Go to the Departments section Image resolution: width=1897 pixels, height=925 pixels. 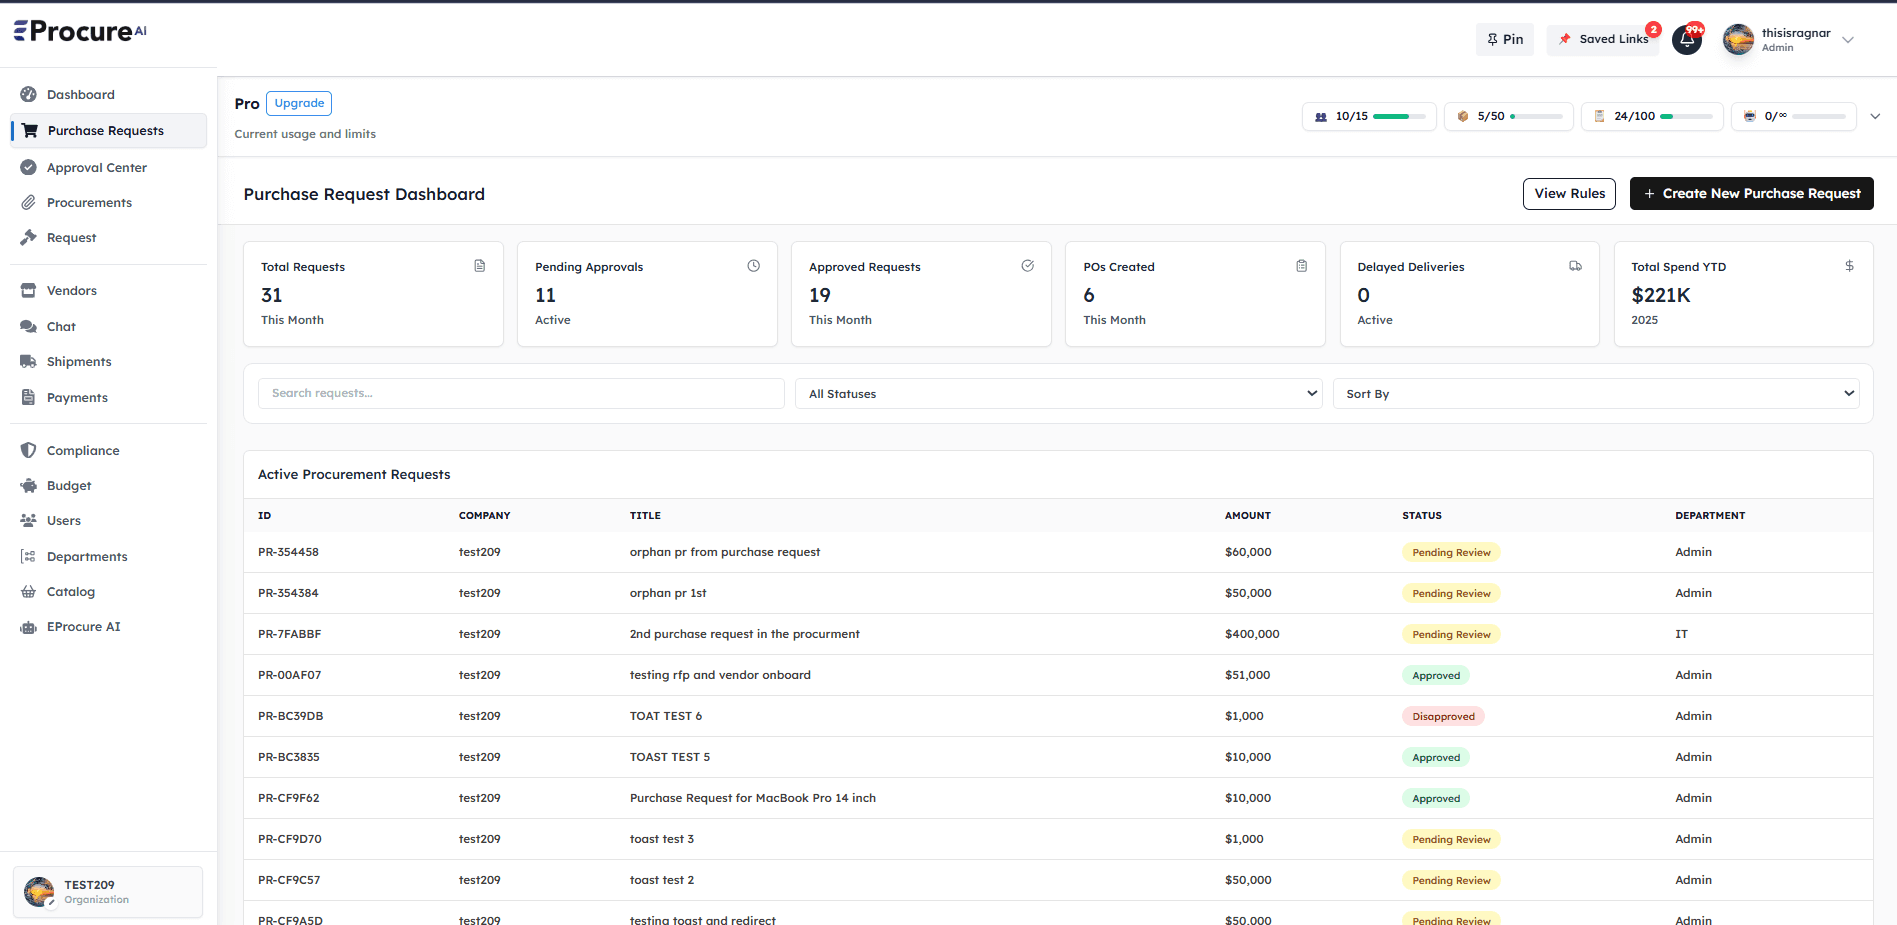coord(87,556)
